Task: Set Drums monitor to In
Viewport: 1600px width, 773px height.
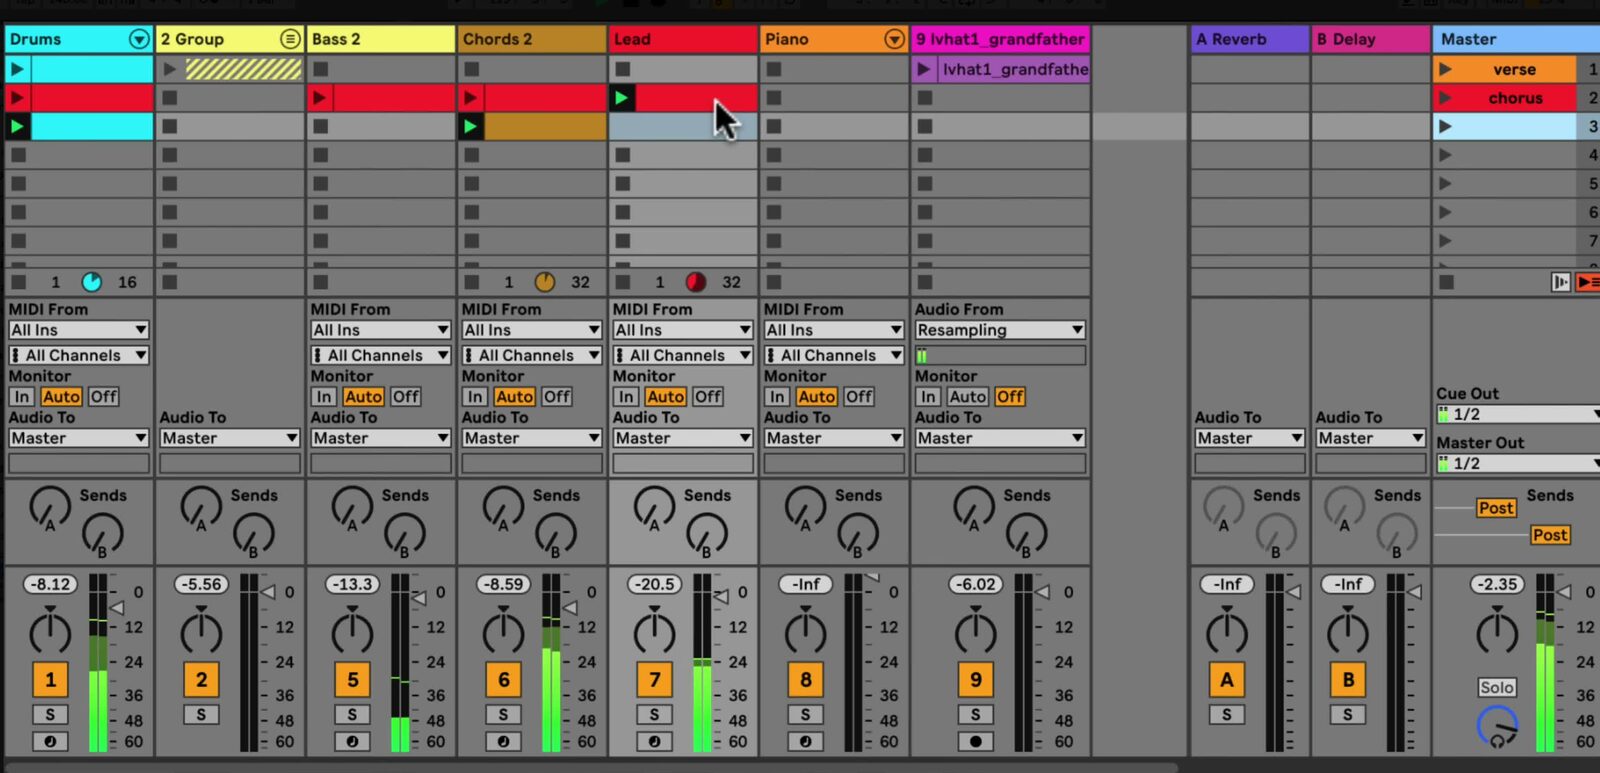Action: [22, 397]
